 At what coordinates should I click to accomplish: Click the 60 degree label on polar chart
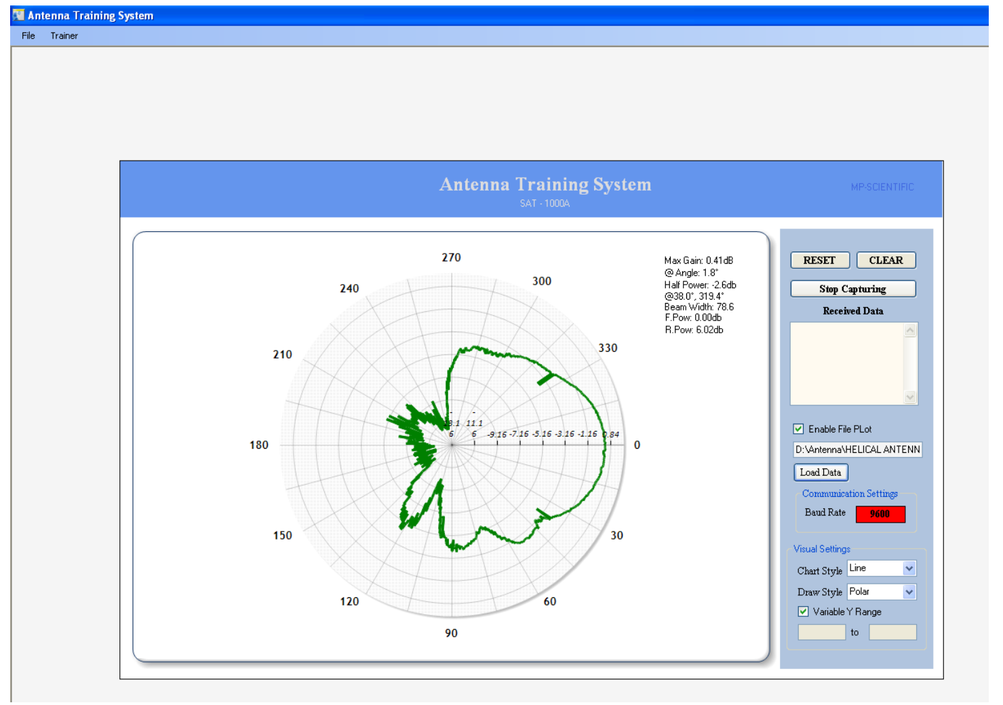549,601
